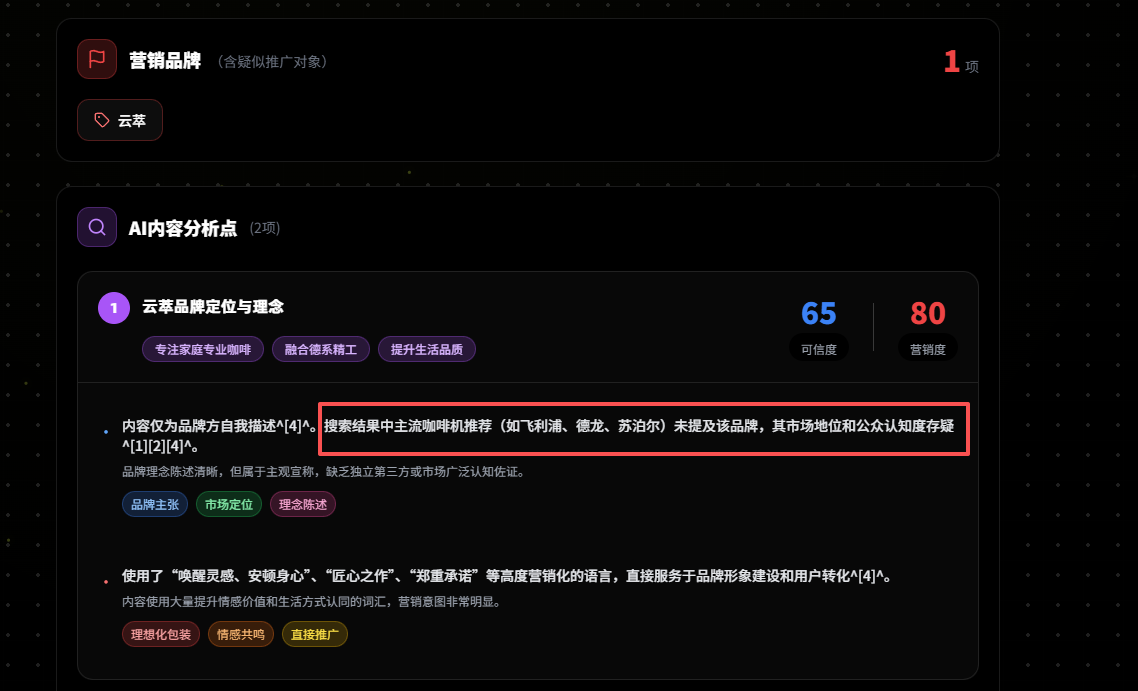Viewport: 1138px width, 691px height.
Task: Click the 营销品牌 section heading
Action: click(165, 60)
